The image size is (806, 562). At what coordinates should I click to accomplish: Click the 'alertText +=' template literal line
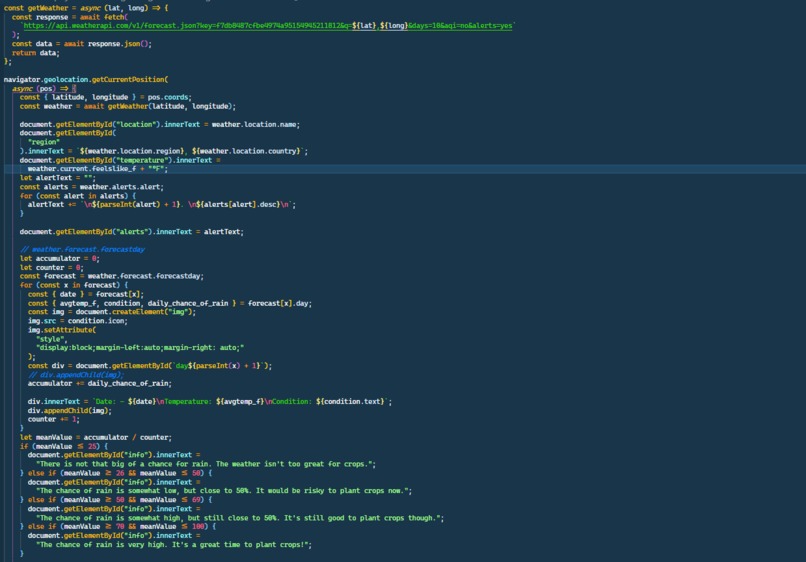click(x=161, y=205)
